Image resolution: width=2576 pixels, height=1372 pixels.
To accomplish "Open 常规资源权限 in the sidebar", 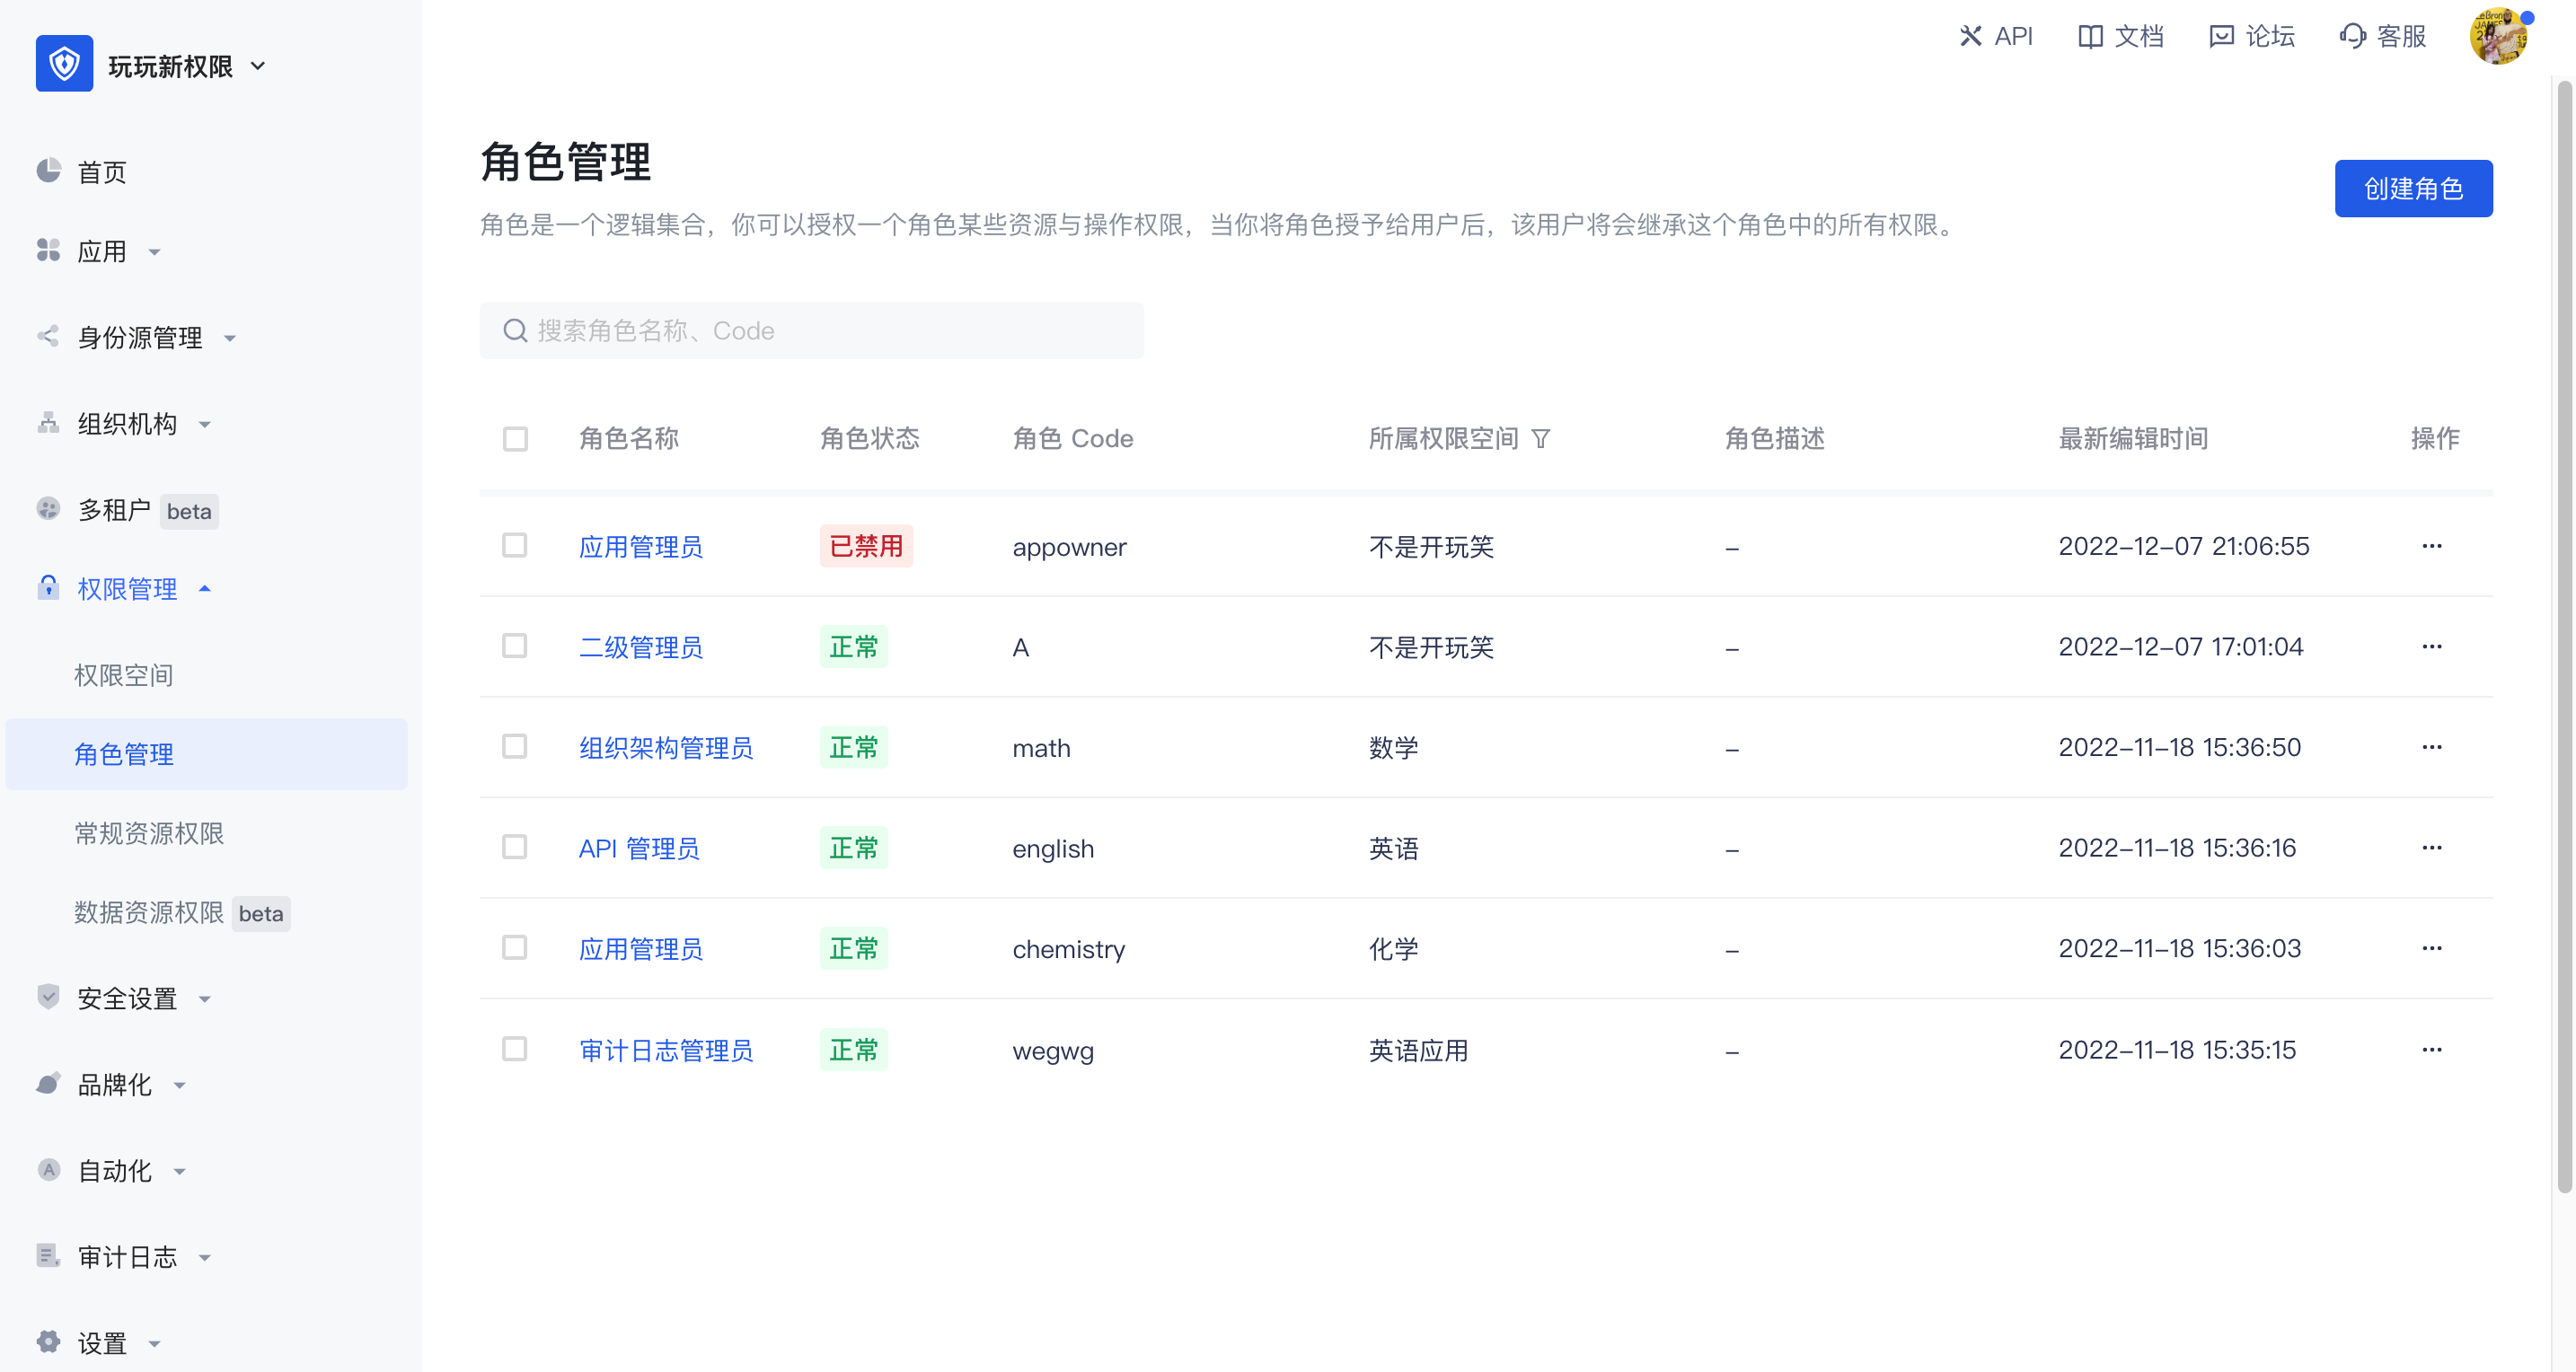I will [x=149, y=833].
